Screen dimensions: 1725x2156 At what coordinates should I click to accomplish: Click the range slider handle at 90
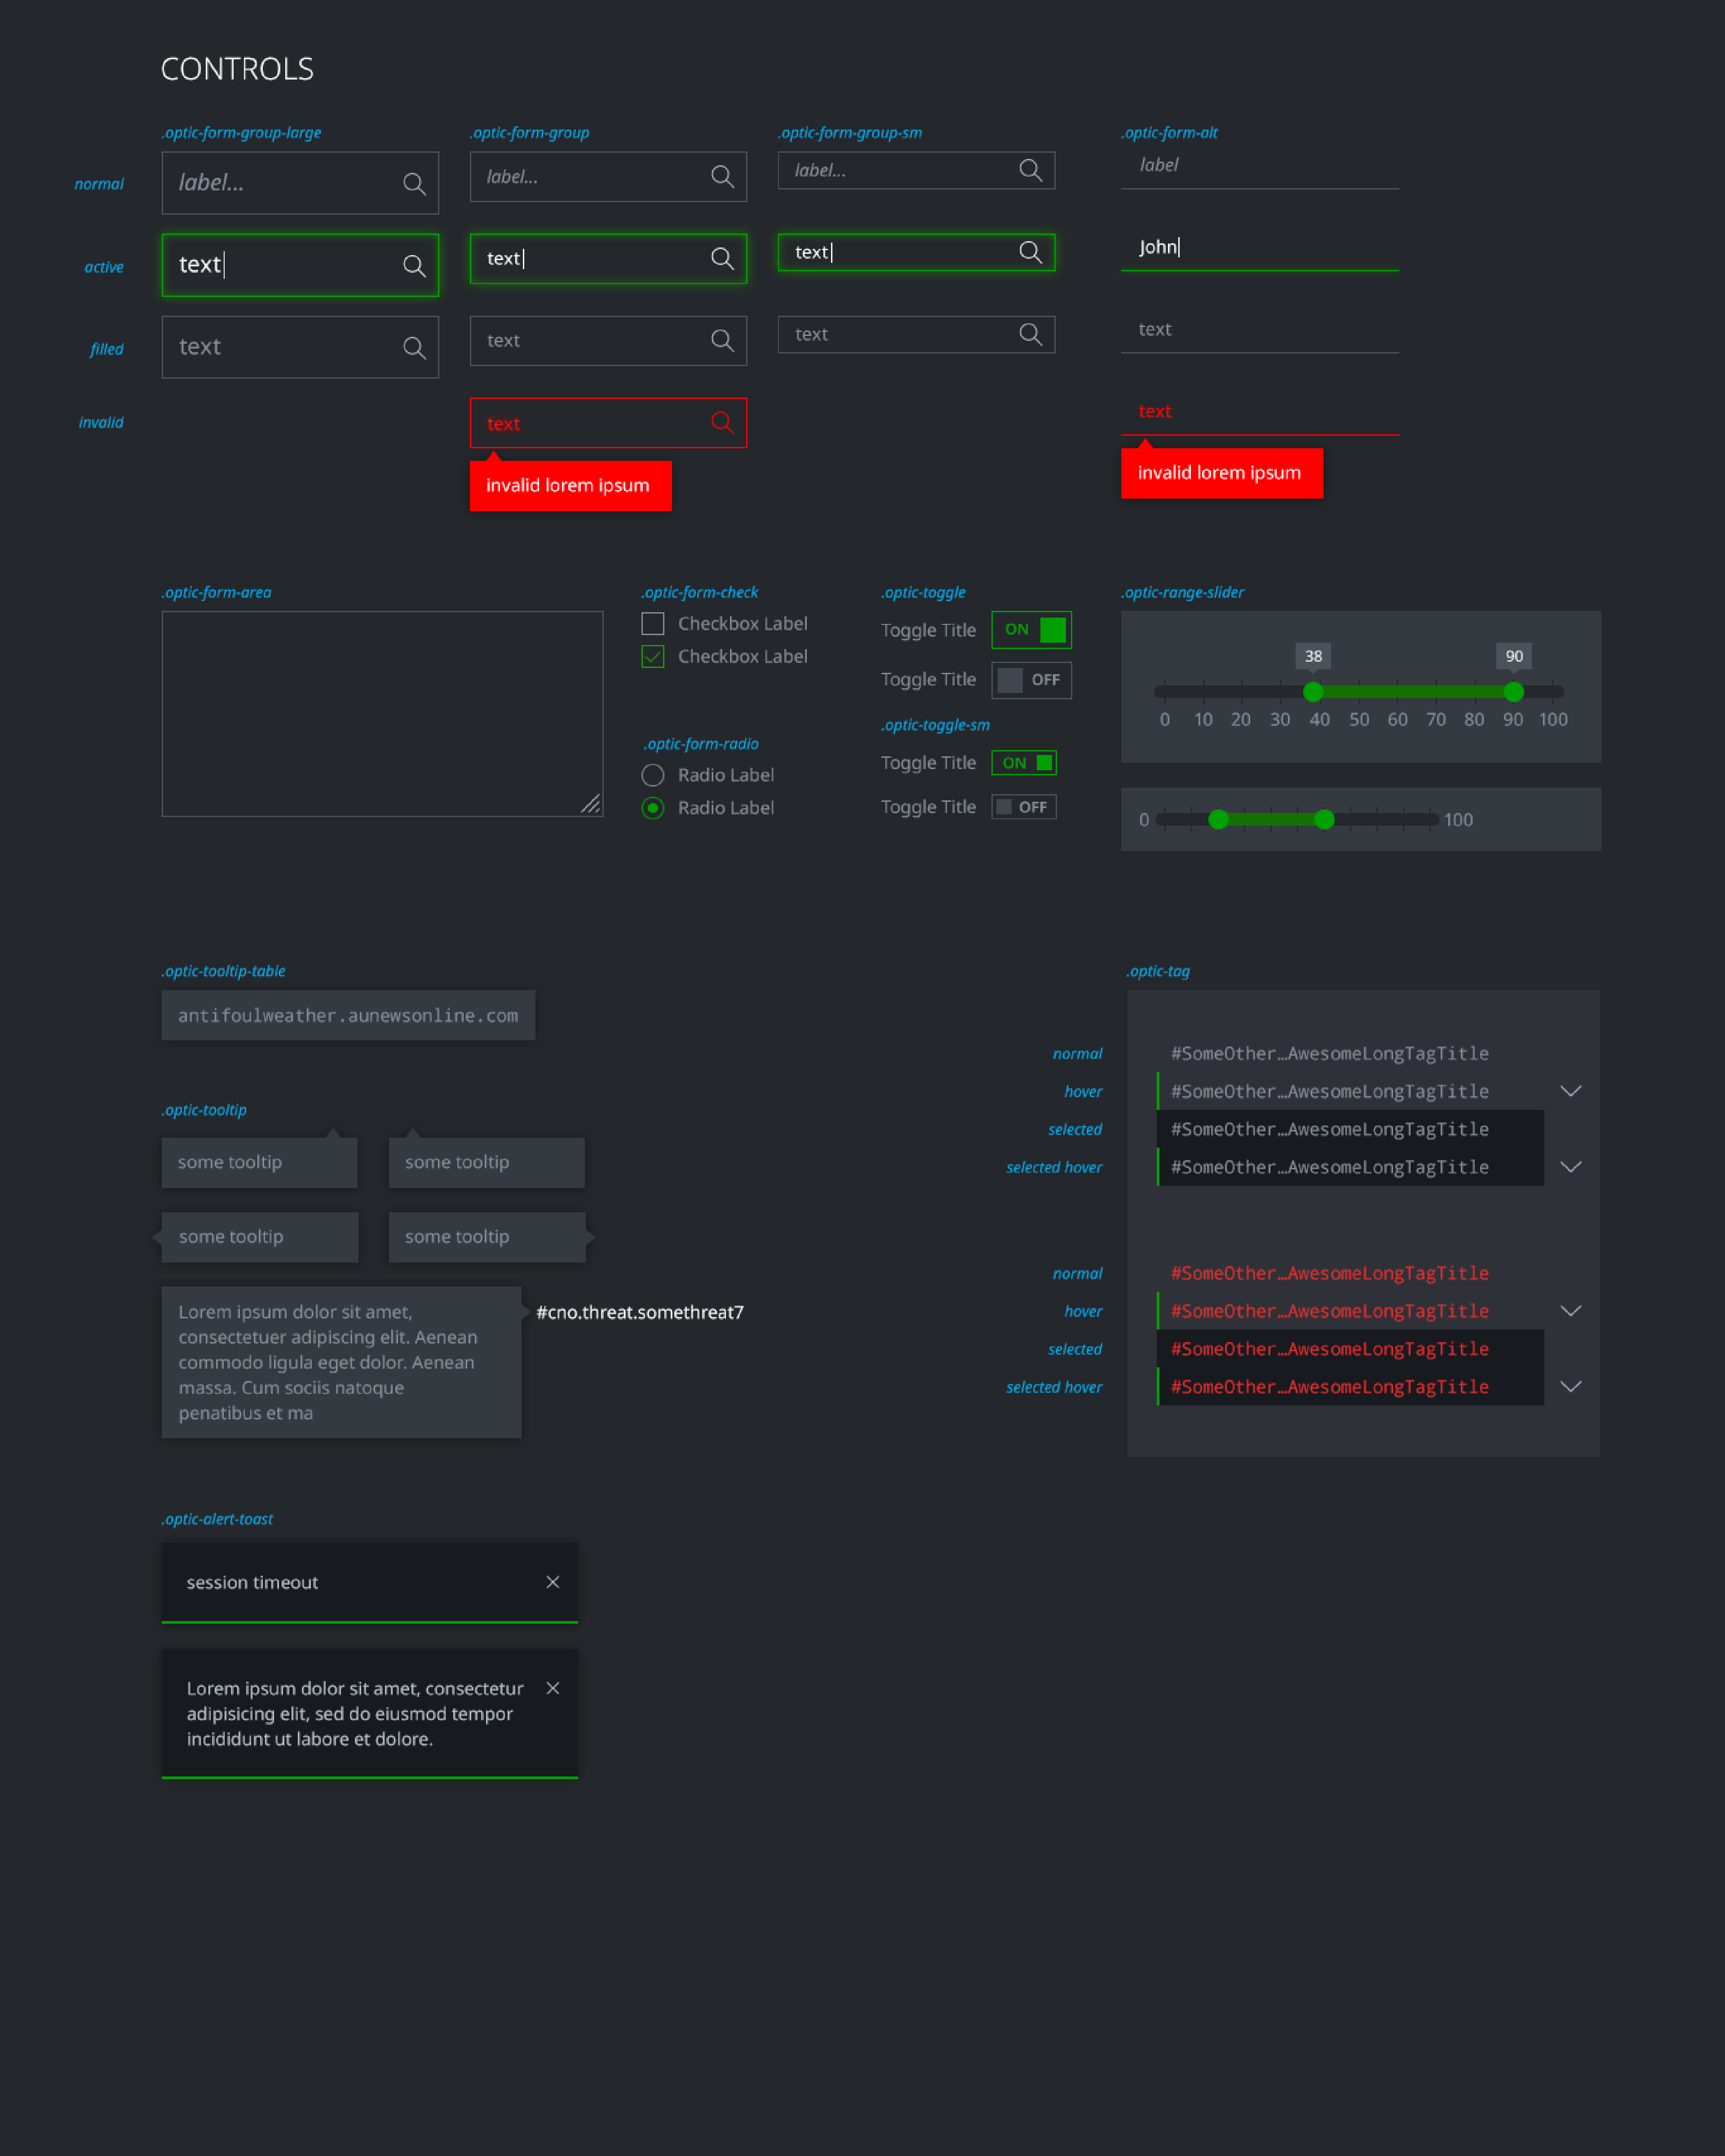(1514, 692)
